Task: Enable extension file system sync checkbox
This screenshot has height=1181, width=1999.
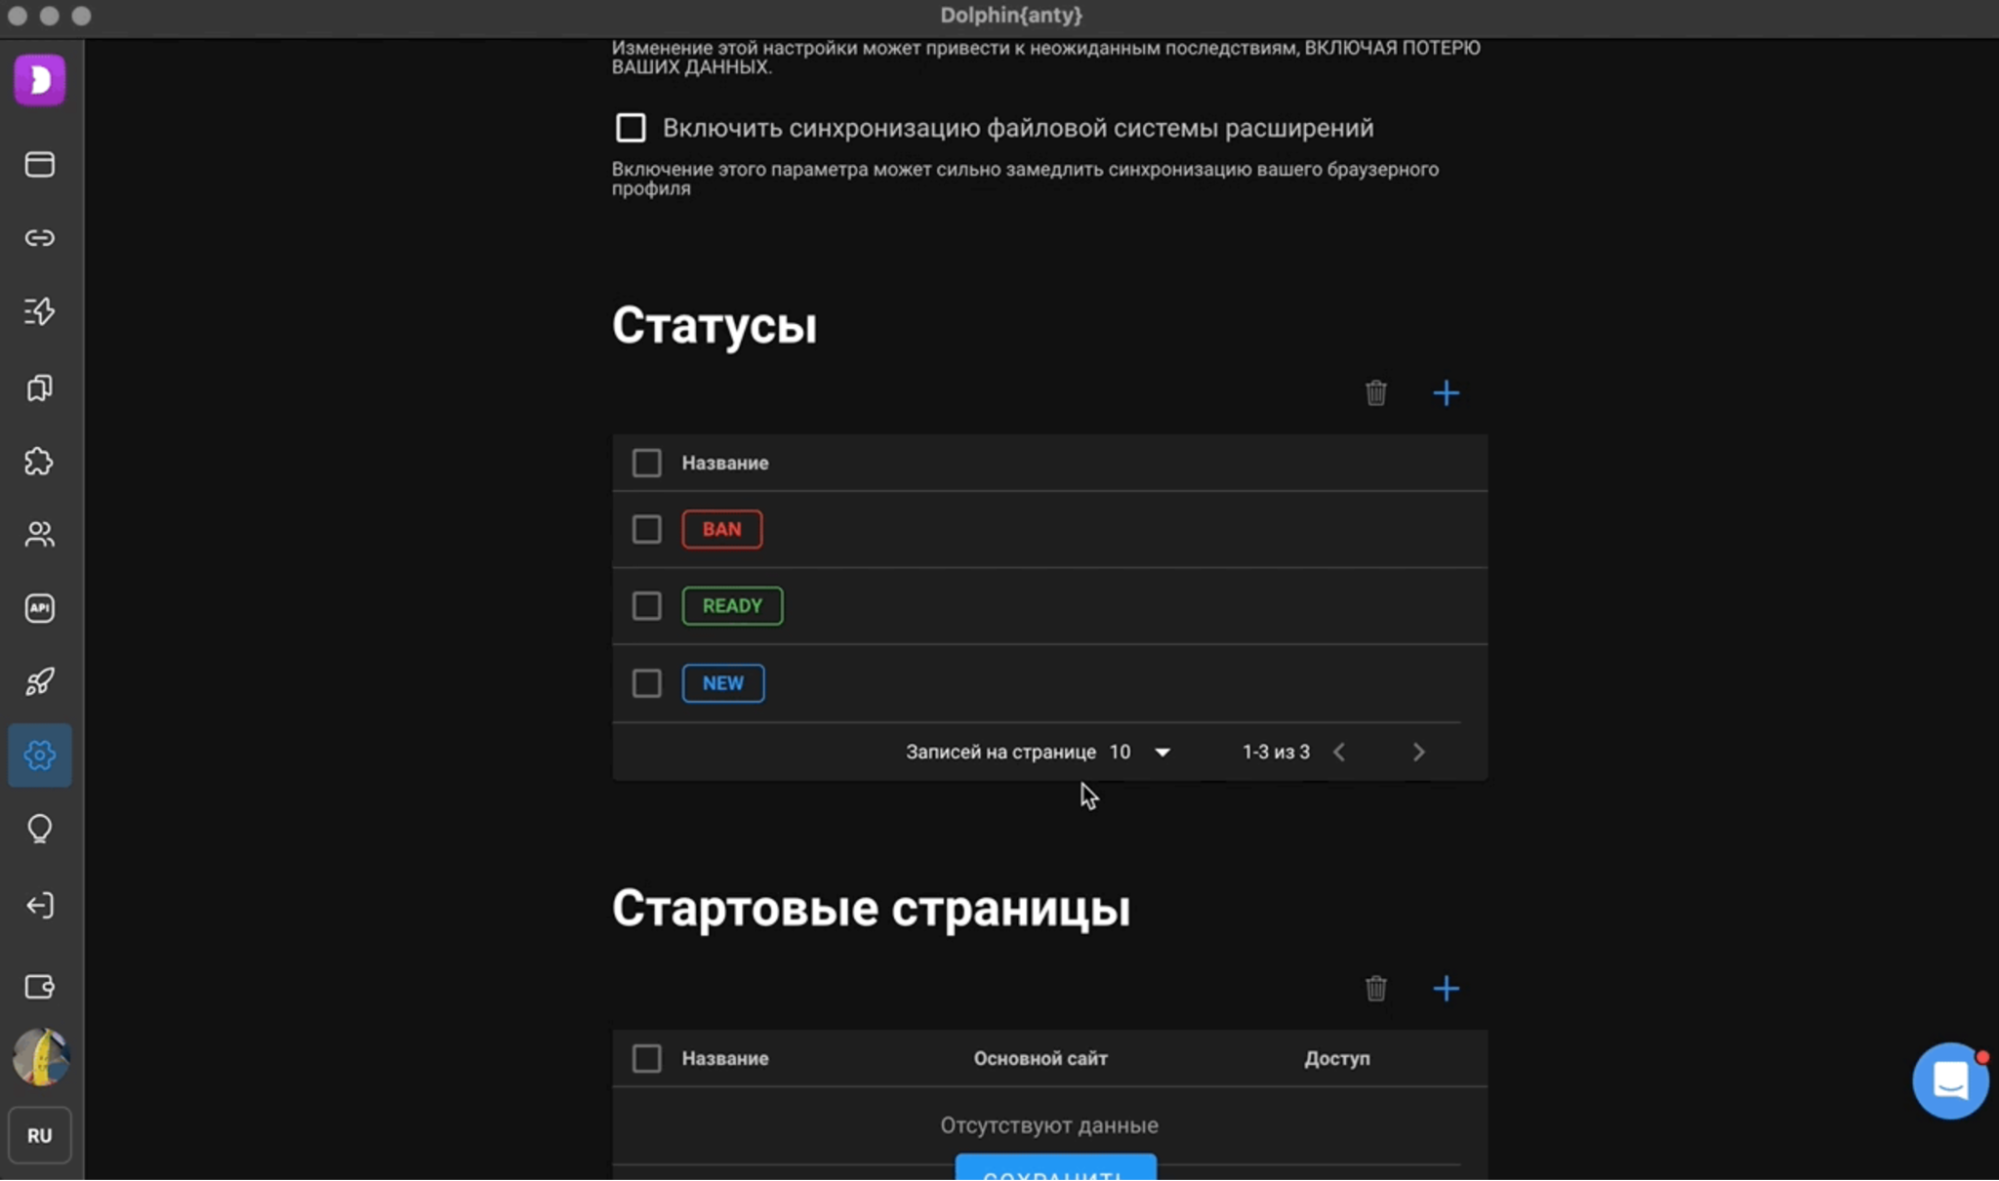Action: (x=630, y=128)
